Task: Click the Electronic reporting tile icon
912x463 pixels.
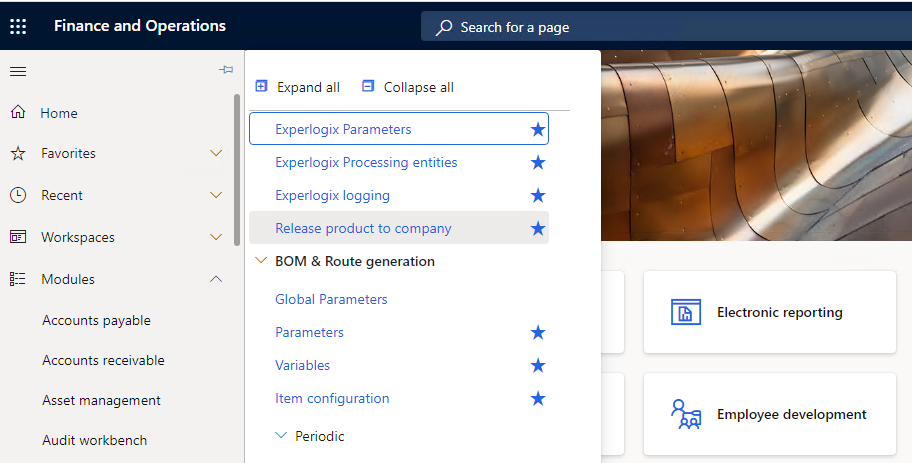Action: [x=686, y=312]
